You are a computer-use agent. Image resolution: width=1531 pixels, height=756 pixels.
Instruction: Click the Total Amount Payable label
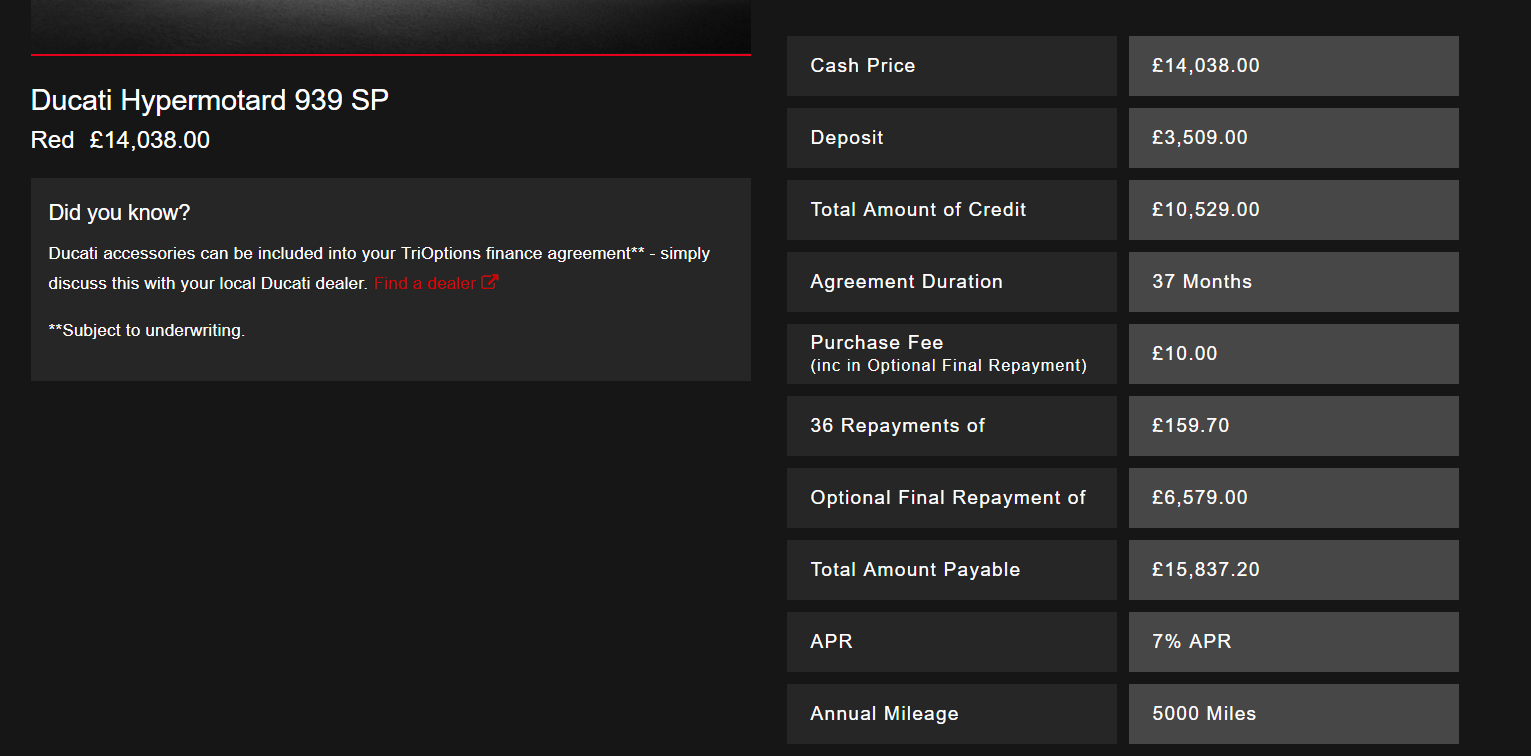pyautogui.click(x=915, y=570)
